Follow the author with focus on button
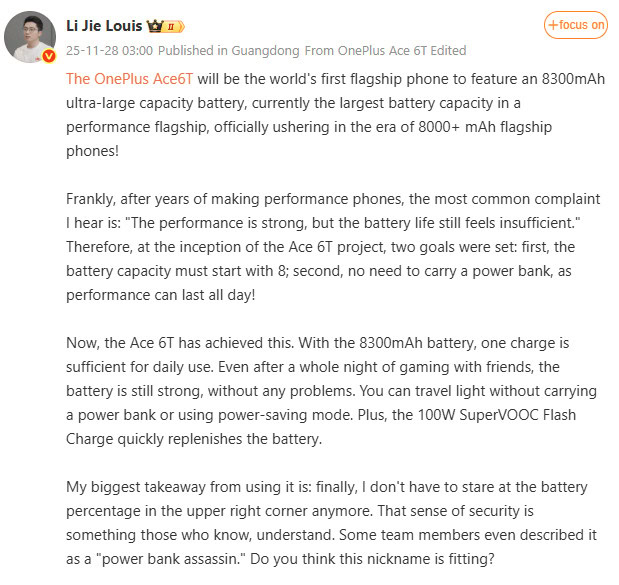619x585 pixels. (575, 25)
